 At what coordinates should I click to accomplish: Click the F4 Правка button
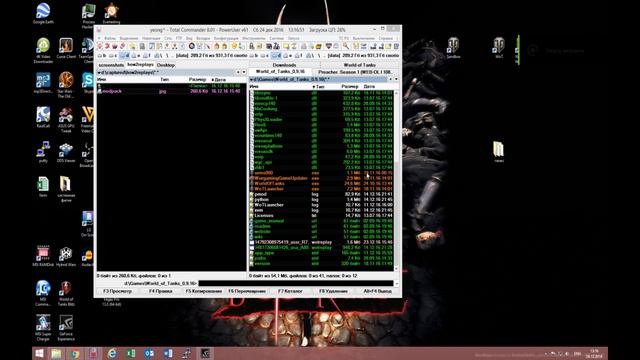[x=160, y=291]
